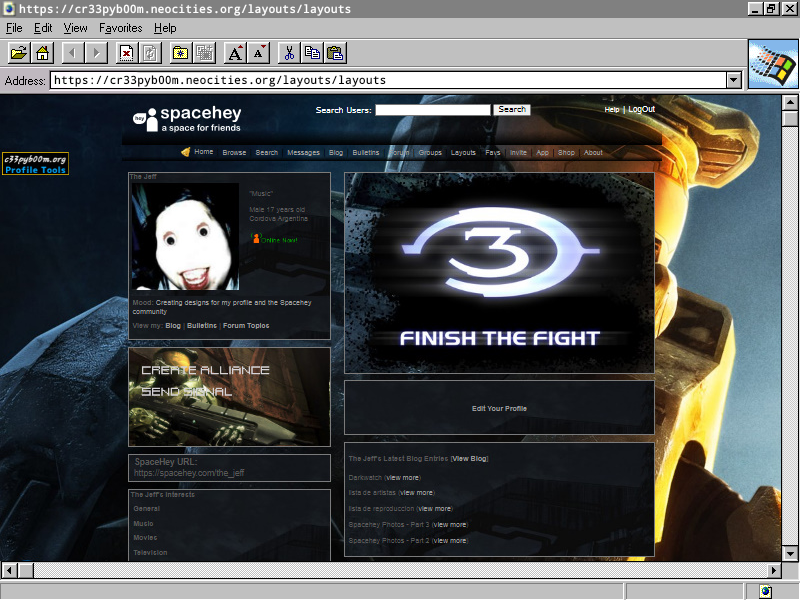800x600 pixels.
Task: Click the vertical scrollbar up arrow
Action: 790,103
